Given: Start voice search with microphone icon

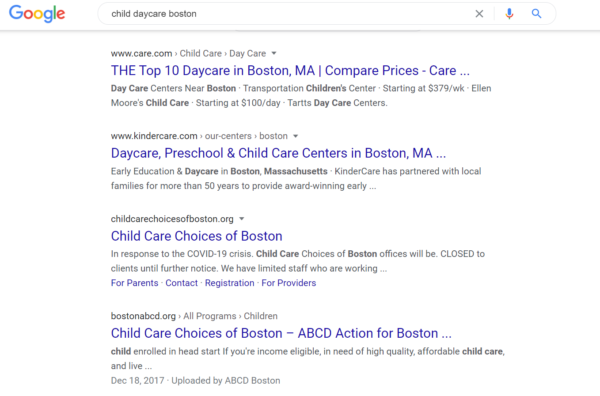Looking at the screenshot, I should pos(509,14).
